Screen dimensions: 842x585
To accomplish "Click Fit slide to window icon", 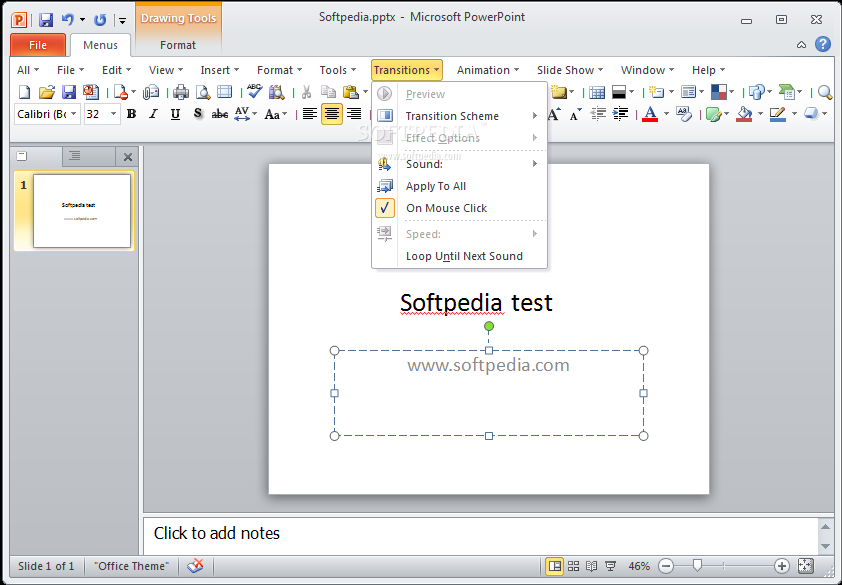I will click(x=805, y=566).
